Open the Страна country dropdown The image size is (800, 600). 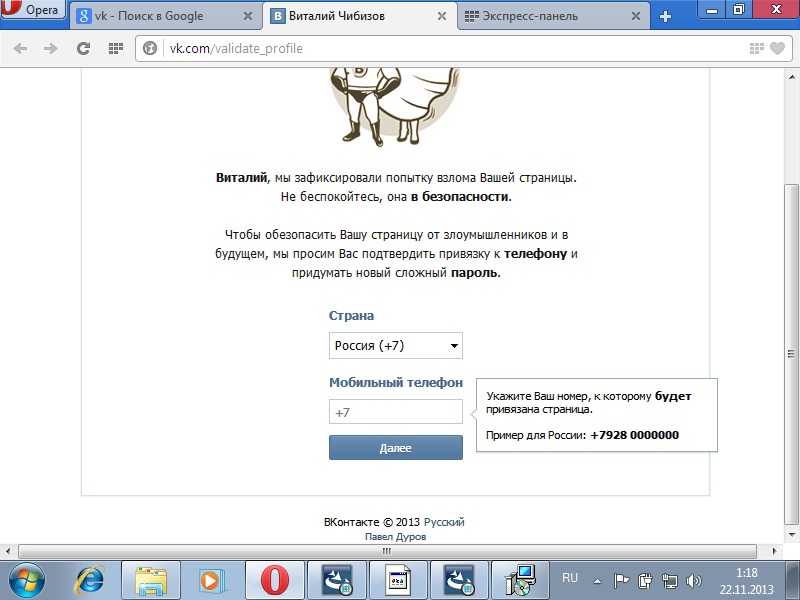pyautogui.click(x=395, y=345)
